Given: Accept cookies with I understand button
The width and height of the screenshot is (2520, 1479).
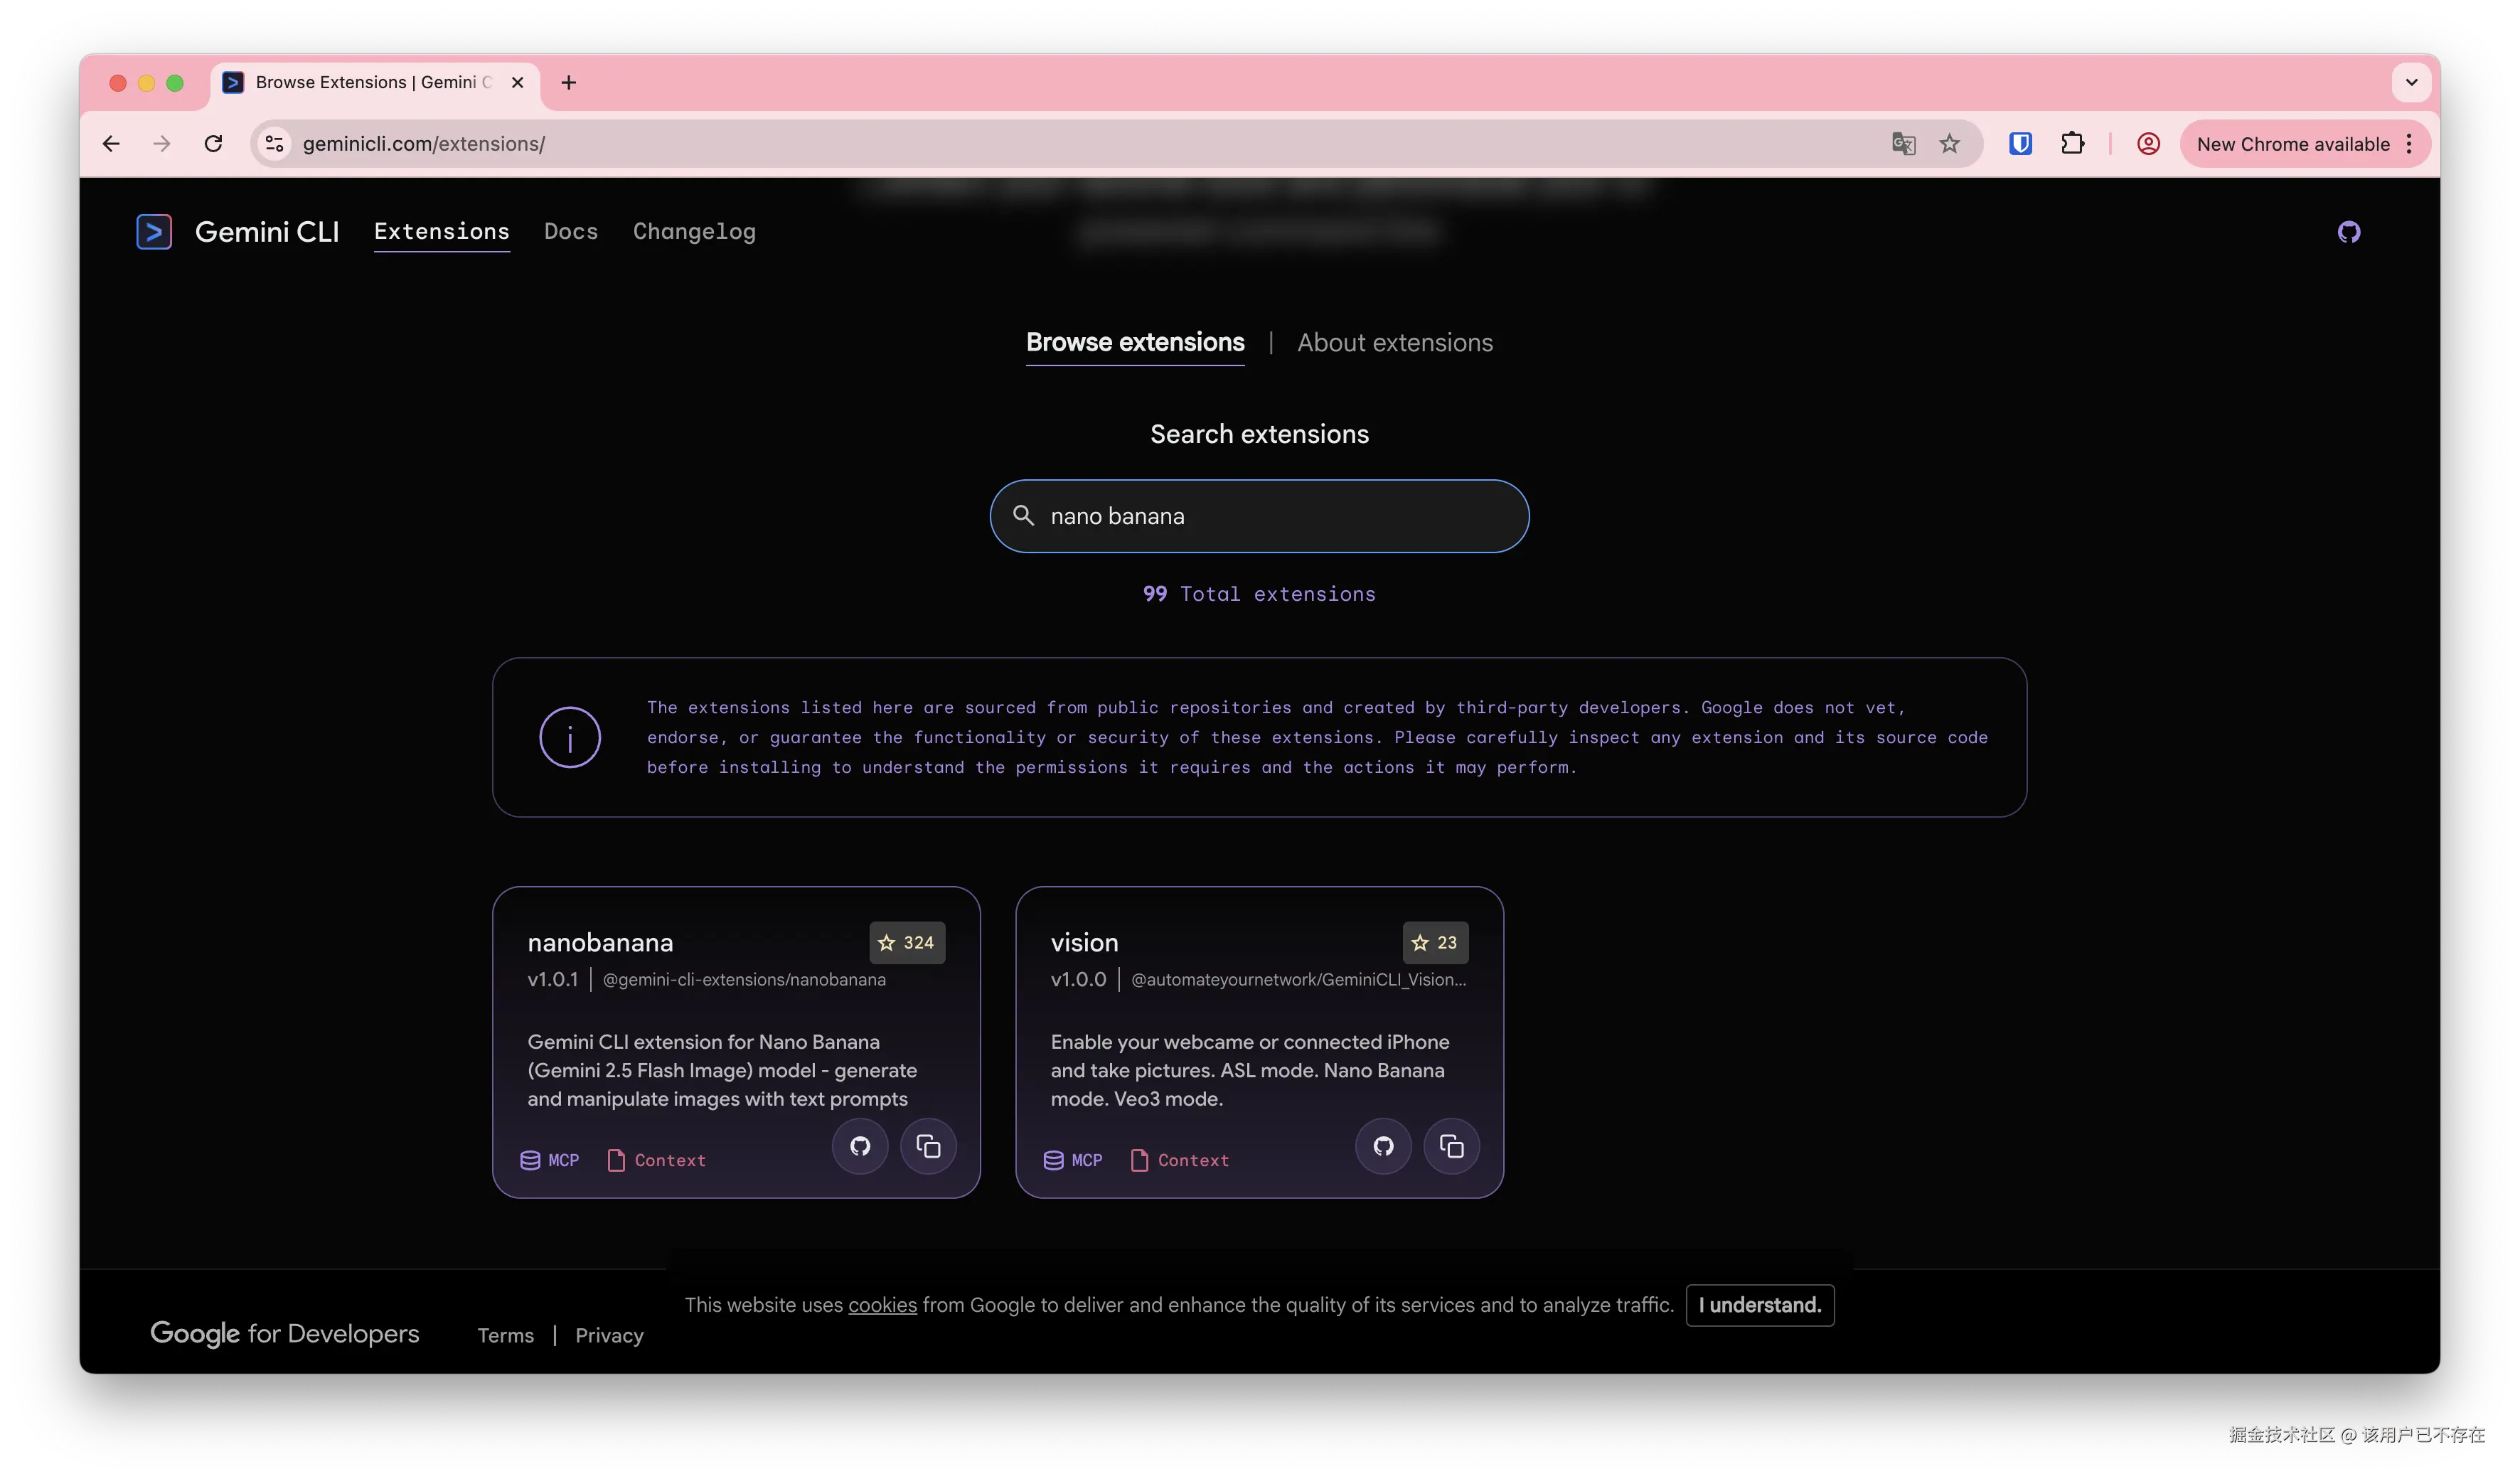Looking at the screenshot, I should (x=1759, y=1305).
